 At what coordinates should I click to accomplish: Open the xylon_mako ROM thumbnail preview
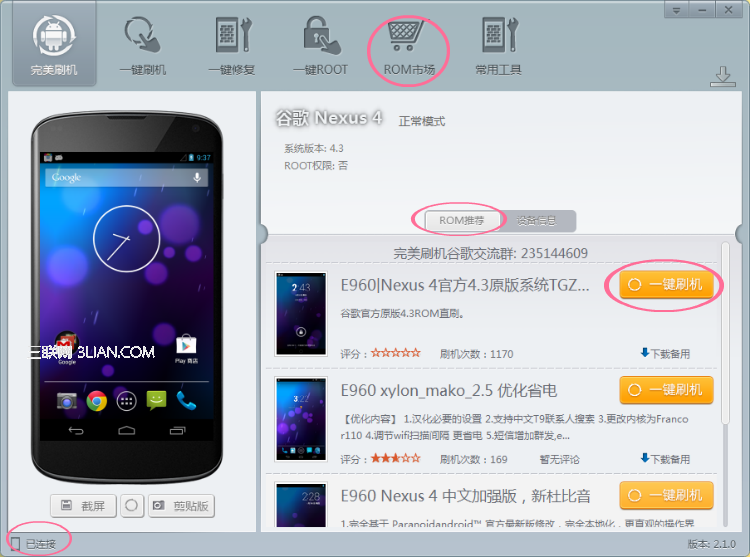pos(301,419)
